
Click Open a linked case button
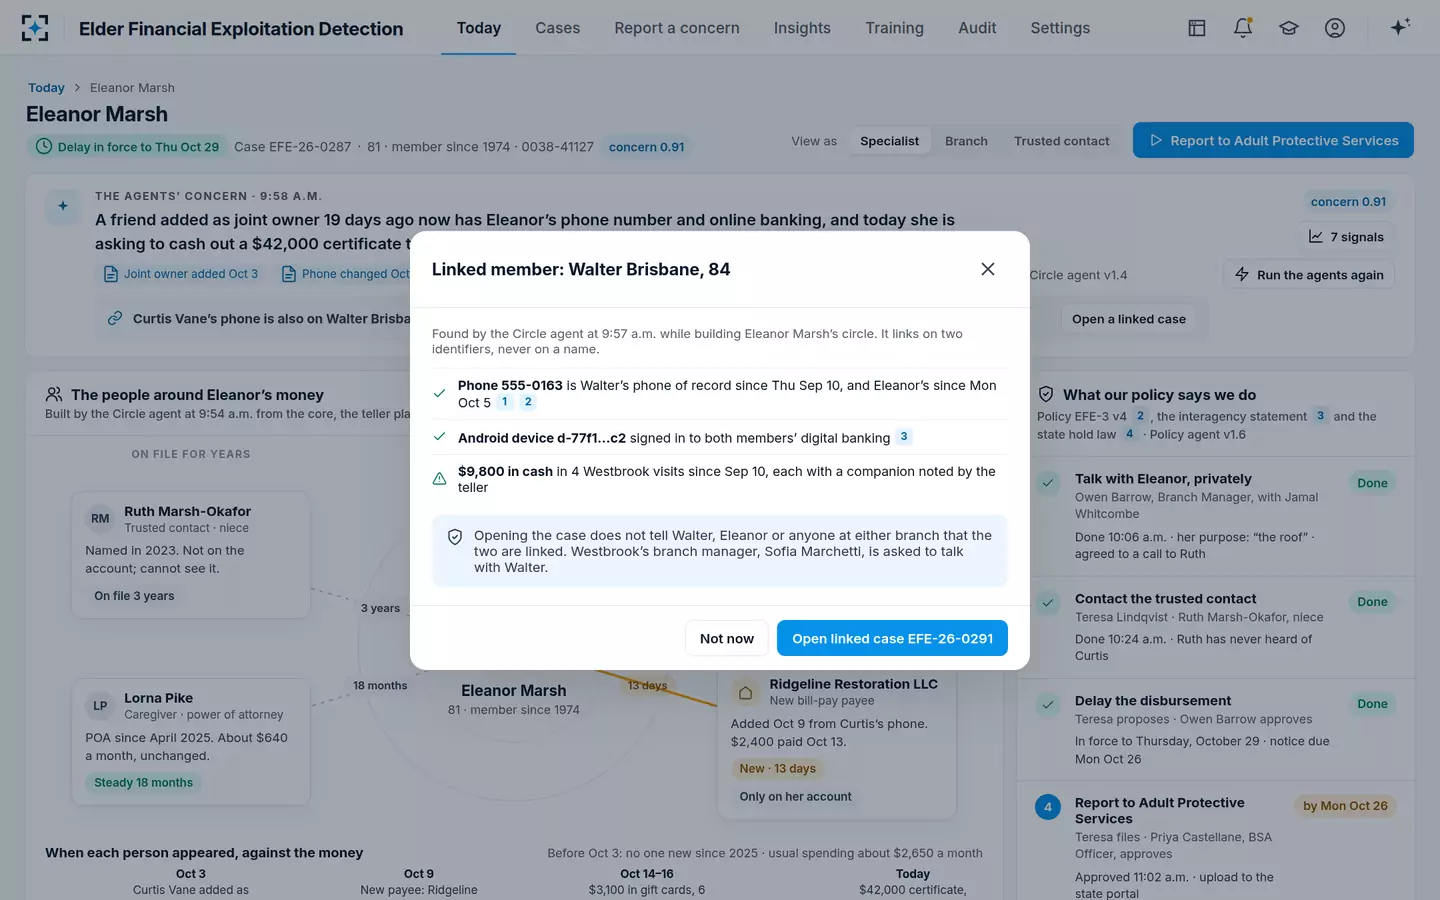(1129, 319)
